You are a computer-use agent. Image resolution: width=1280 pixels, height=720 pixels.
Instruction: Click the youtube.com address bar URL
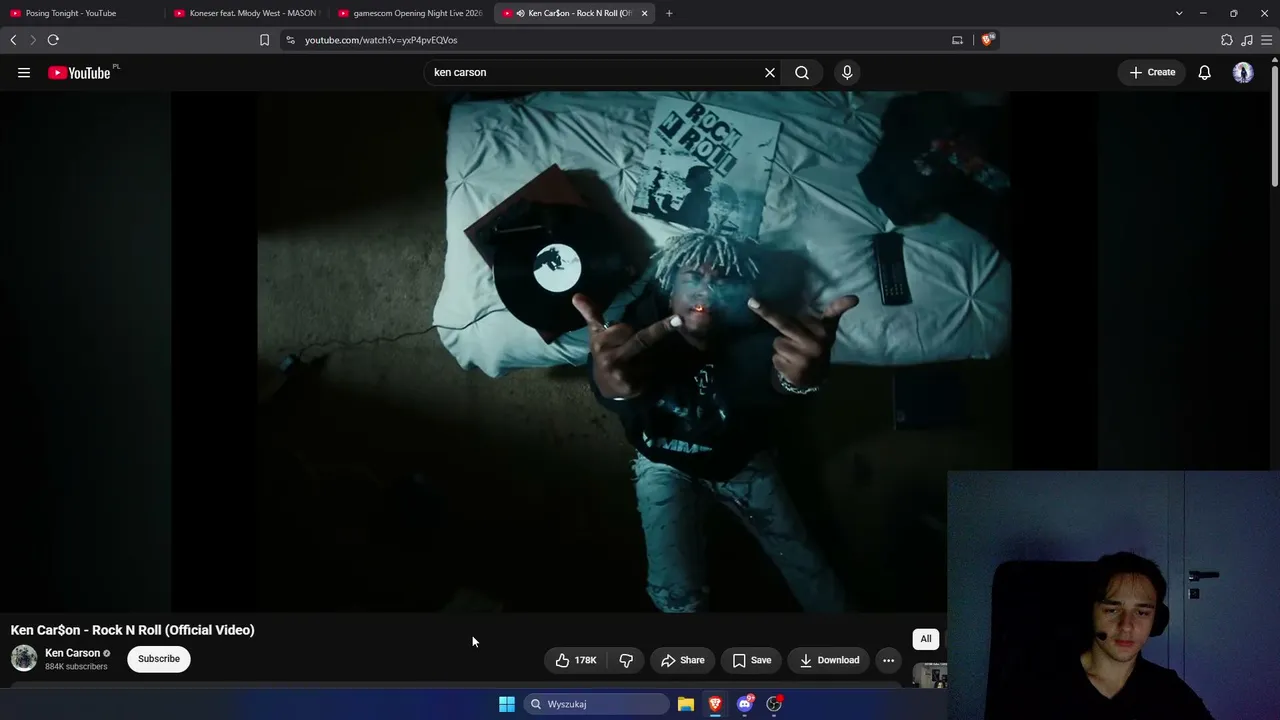381,40
